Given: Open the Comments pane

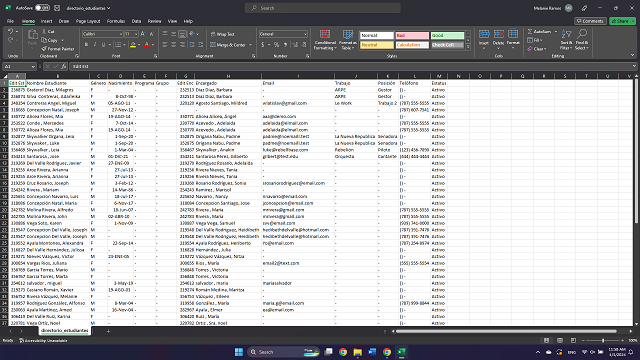Looking at the screenshot, I should click(590, 21).
